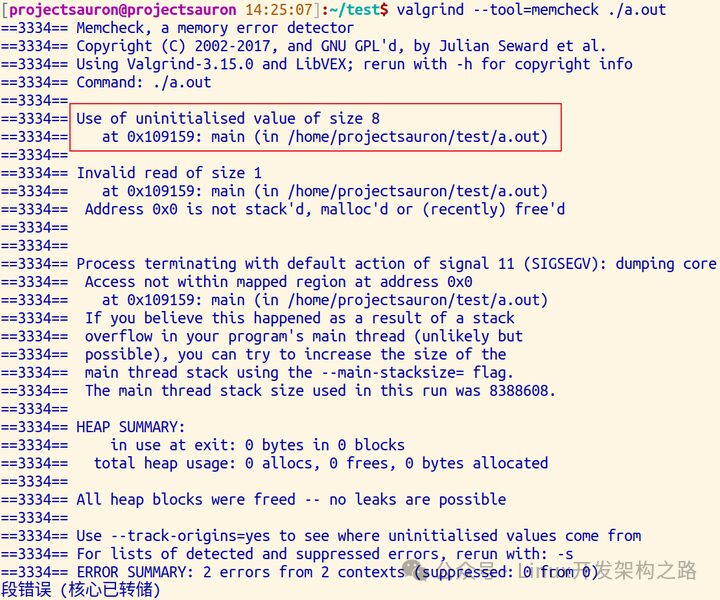
Task: Click the 'Copyright (C) 2002-2017' line
Action: tap(341, 46)
